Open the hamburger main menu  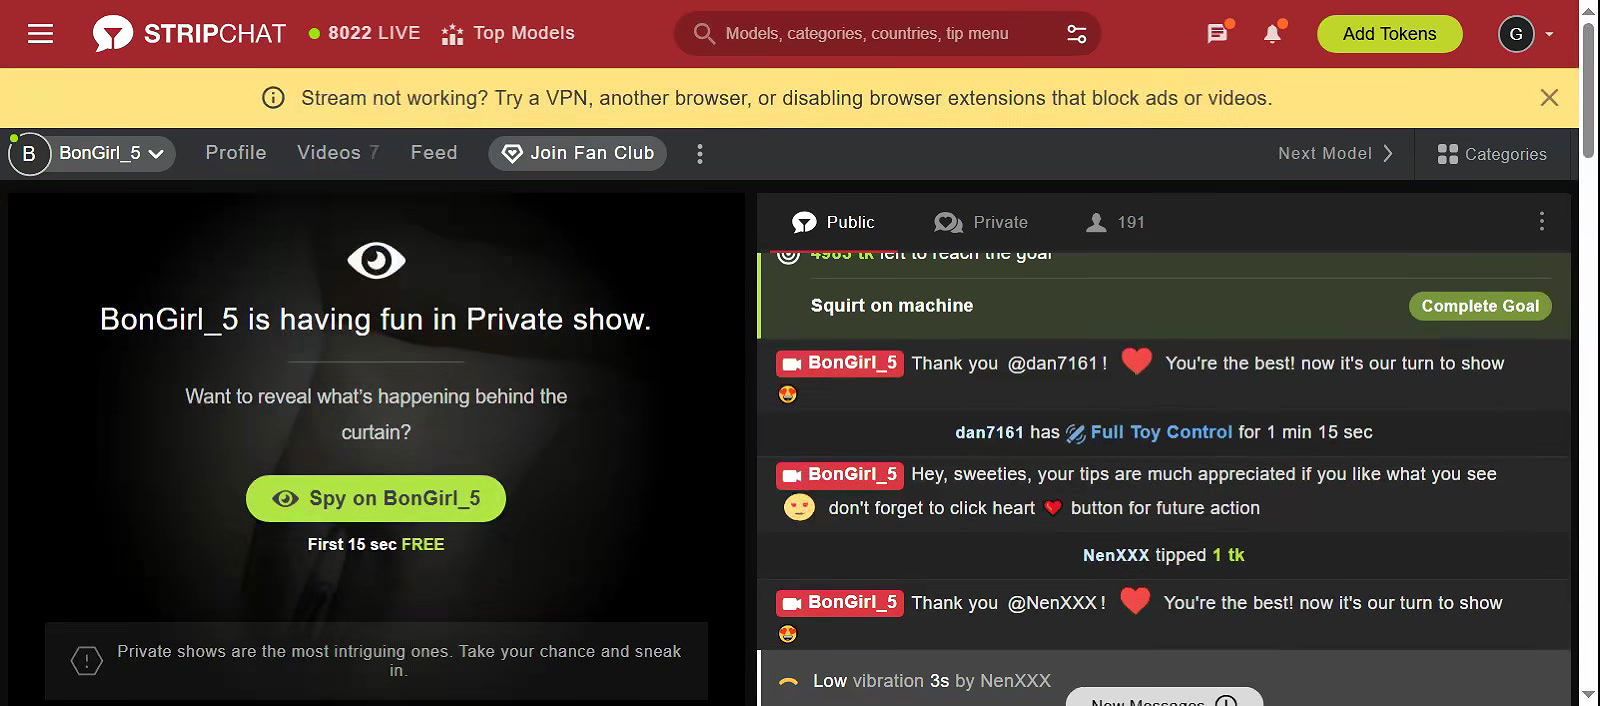(40, 34)
